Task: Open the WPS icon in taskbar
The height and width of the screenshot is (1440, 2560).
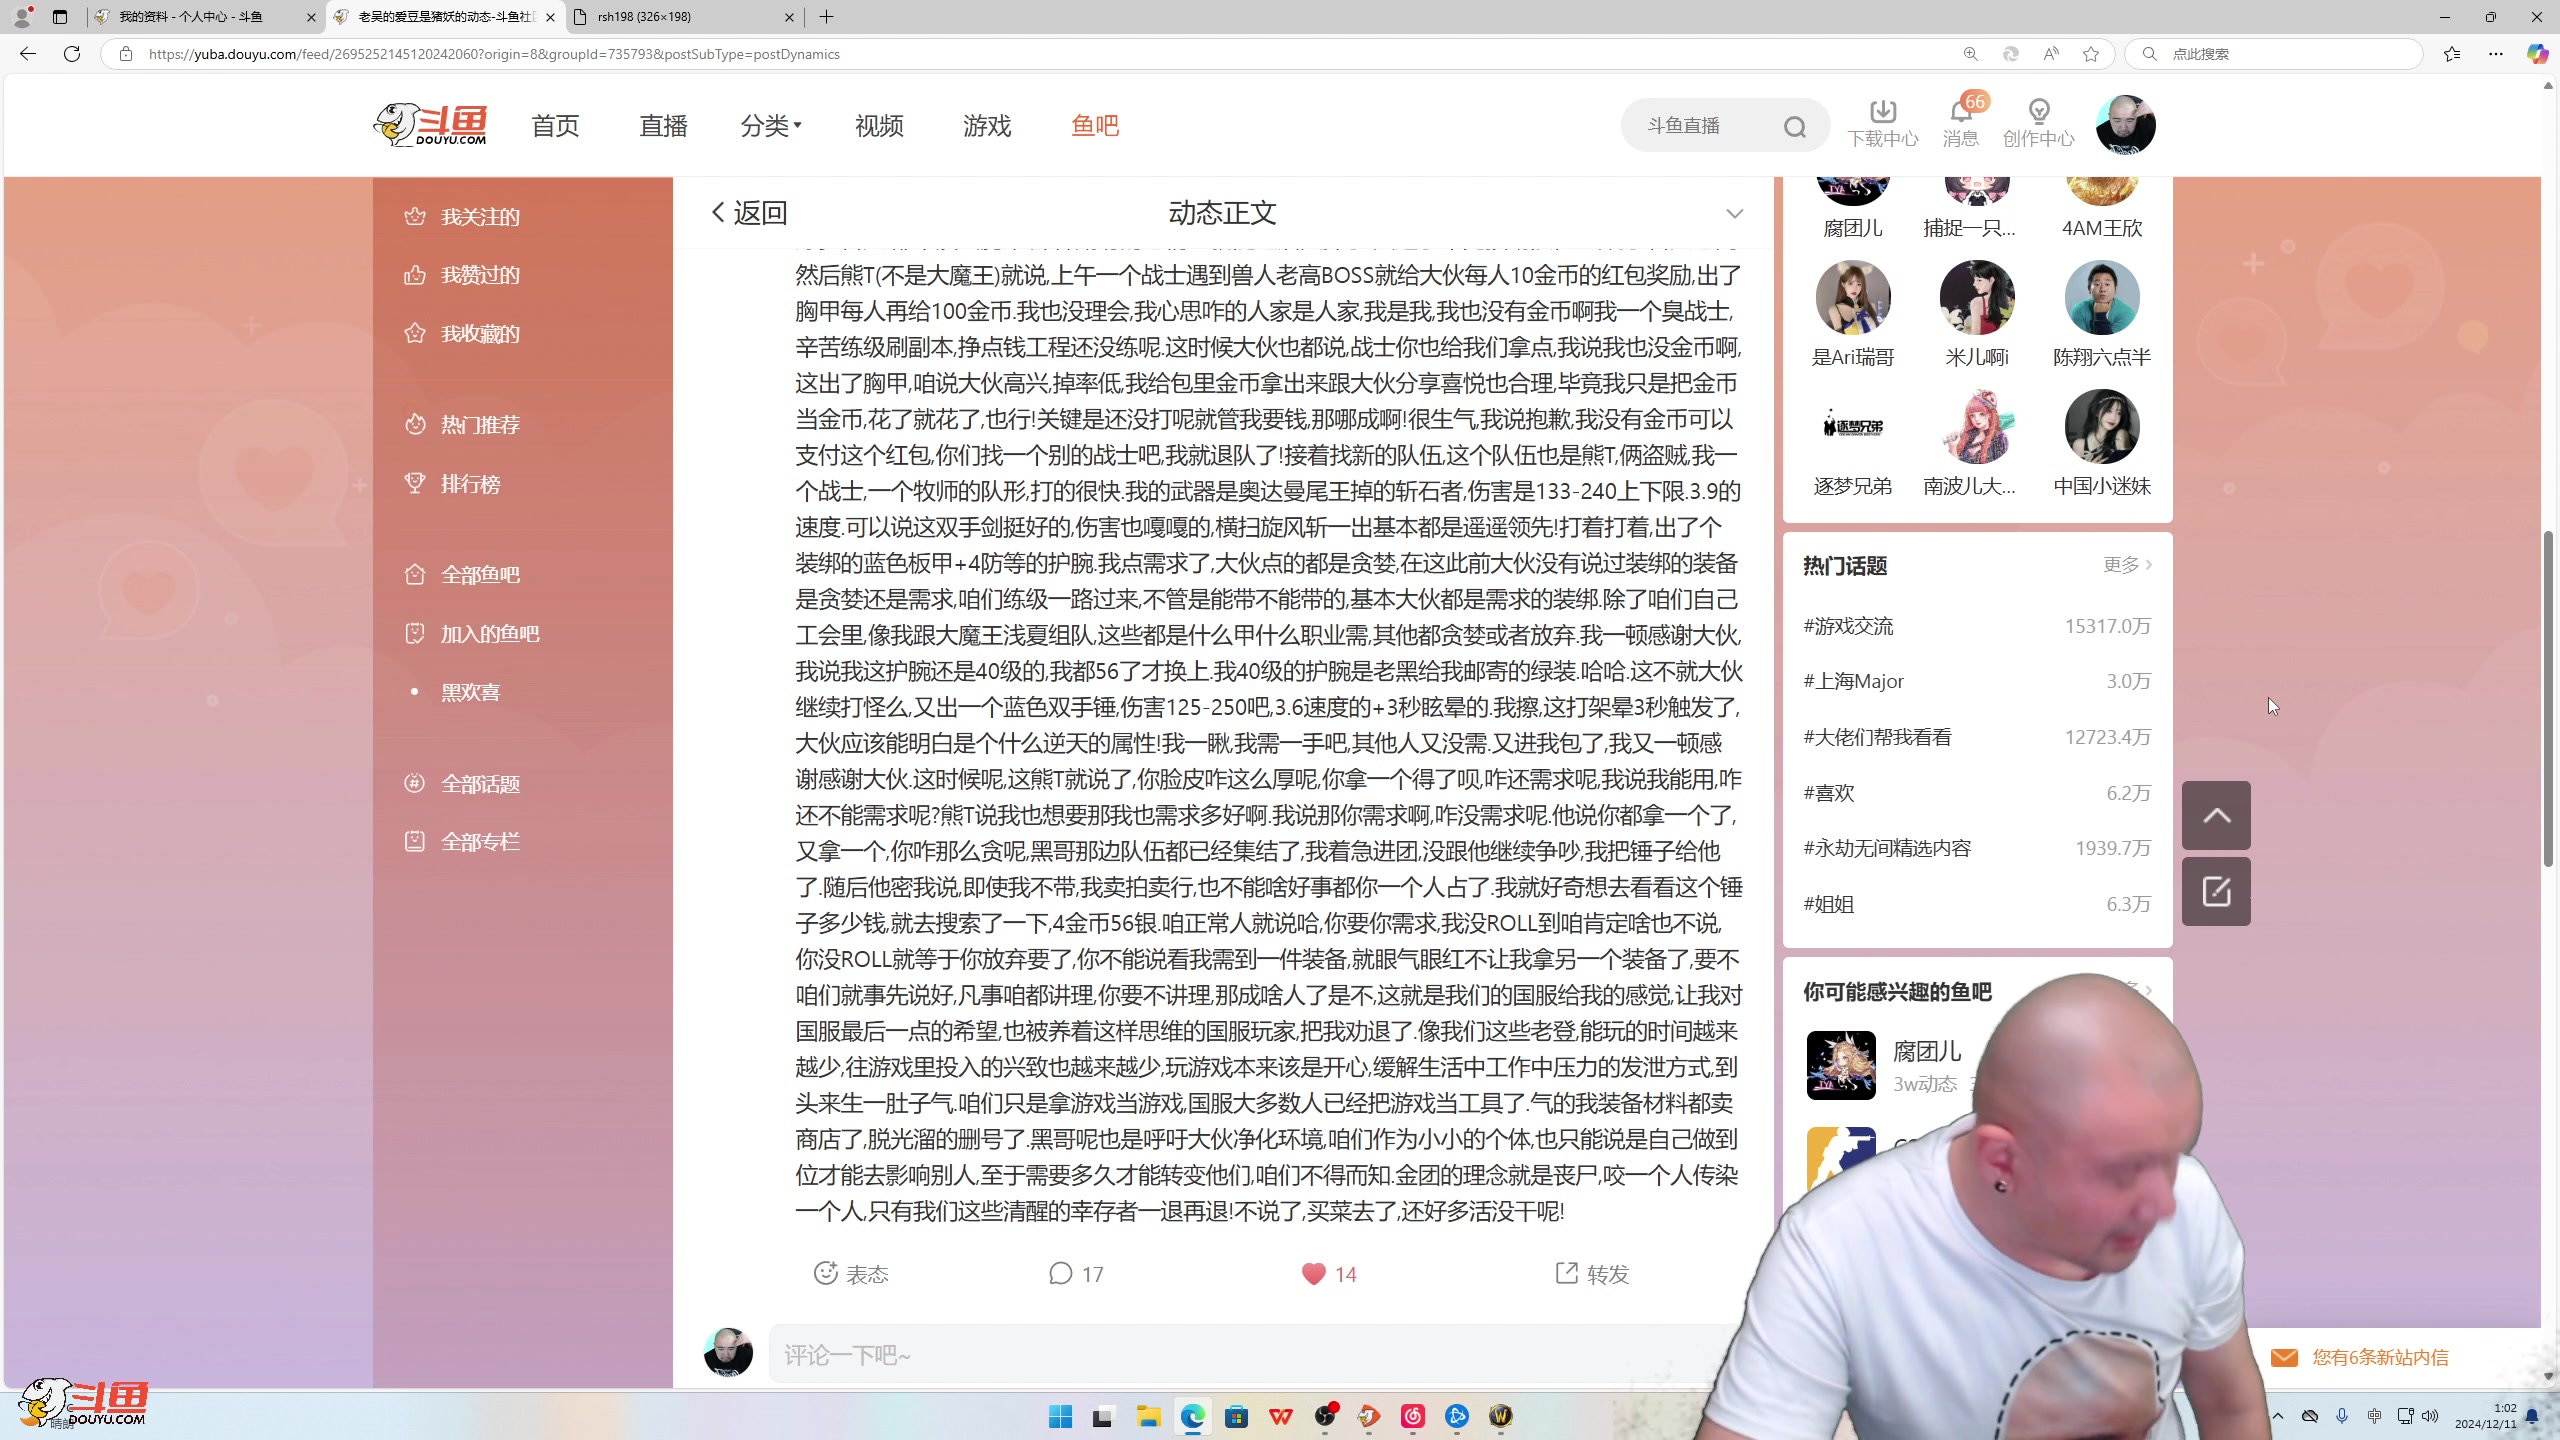Action: pos(1280,1416)
